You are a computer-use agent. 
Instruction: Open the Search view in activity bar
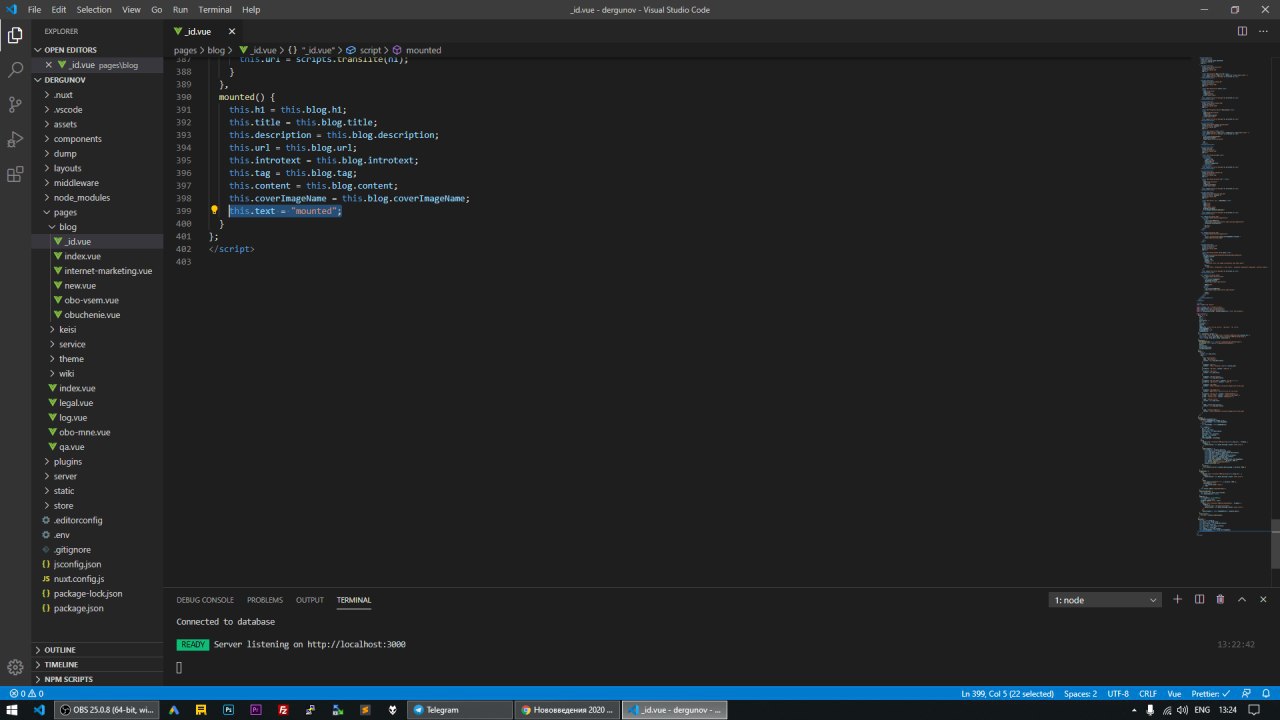coord(15,70)
